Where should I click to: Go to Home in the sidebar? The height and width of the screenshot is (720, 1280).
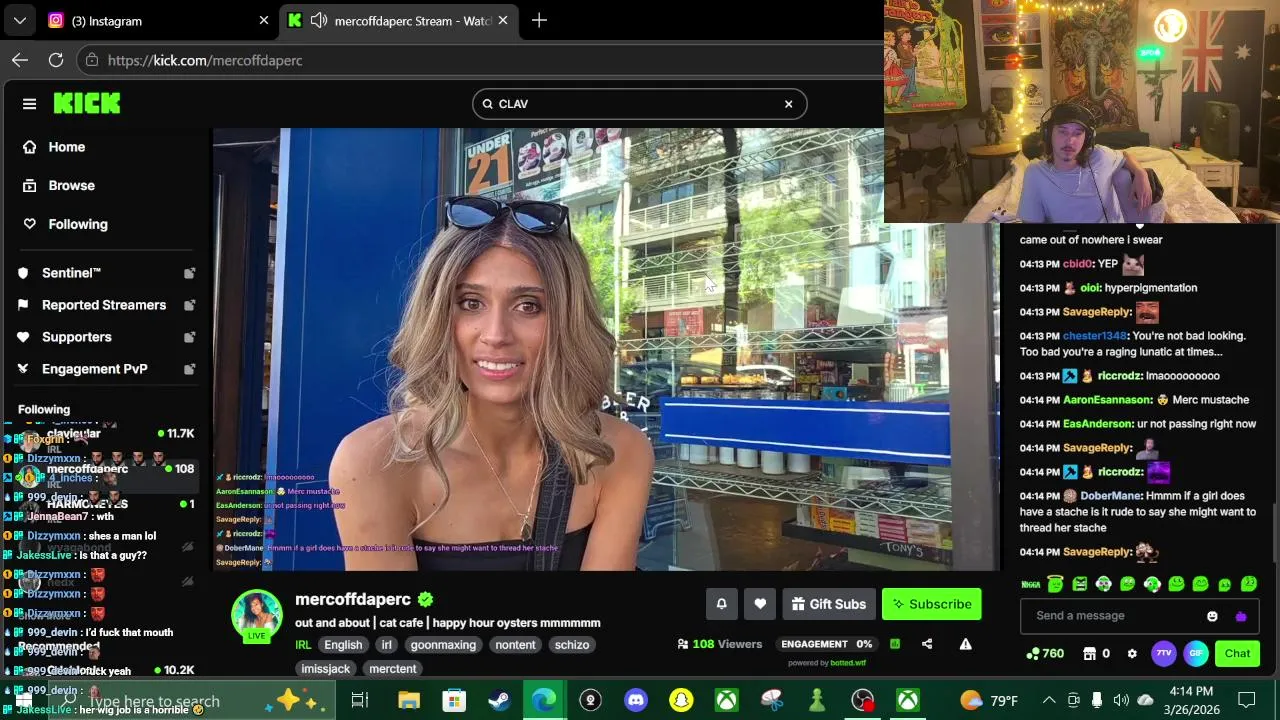pyautogui.click(x=67, y=147)
